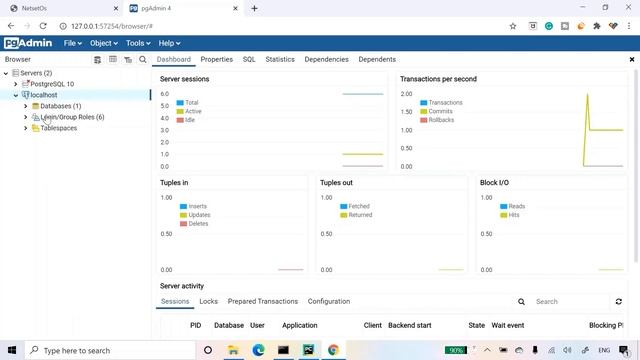Open the Configuration tab
Image resolution: width=640 pixels, height=360 pixels.
tap(329, 302)
